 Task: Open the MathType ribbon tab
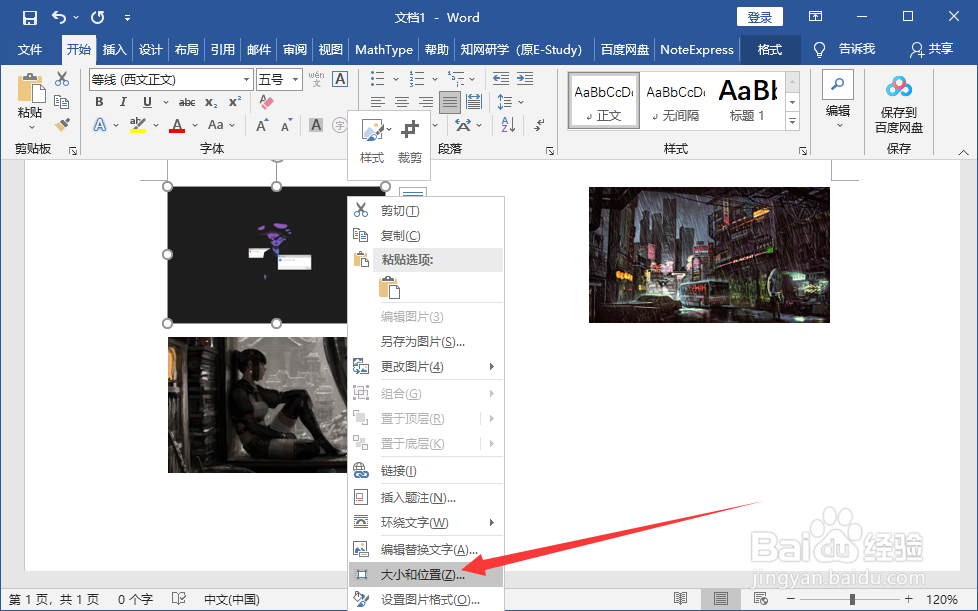[x=384, y=50]
